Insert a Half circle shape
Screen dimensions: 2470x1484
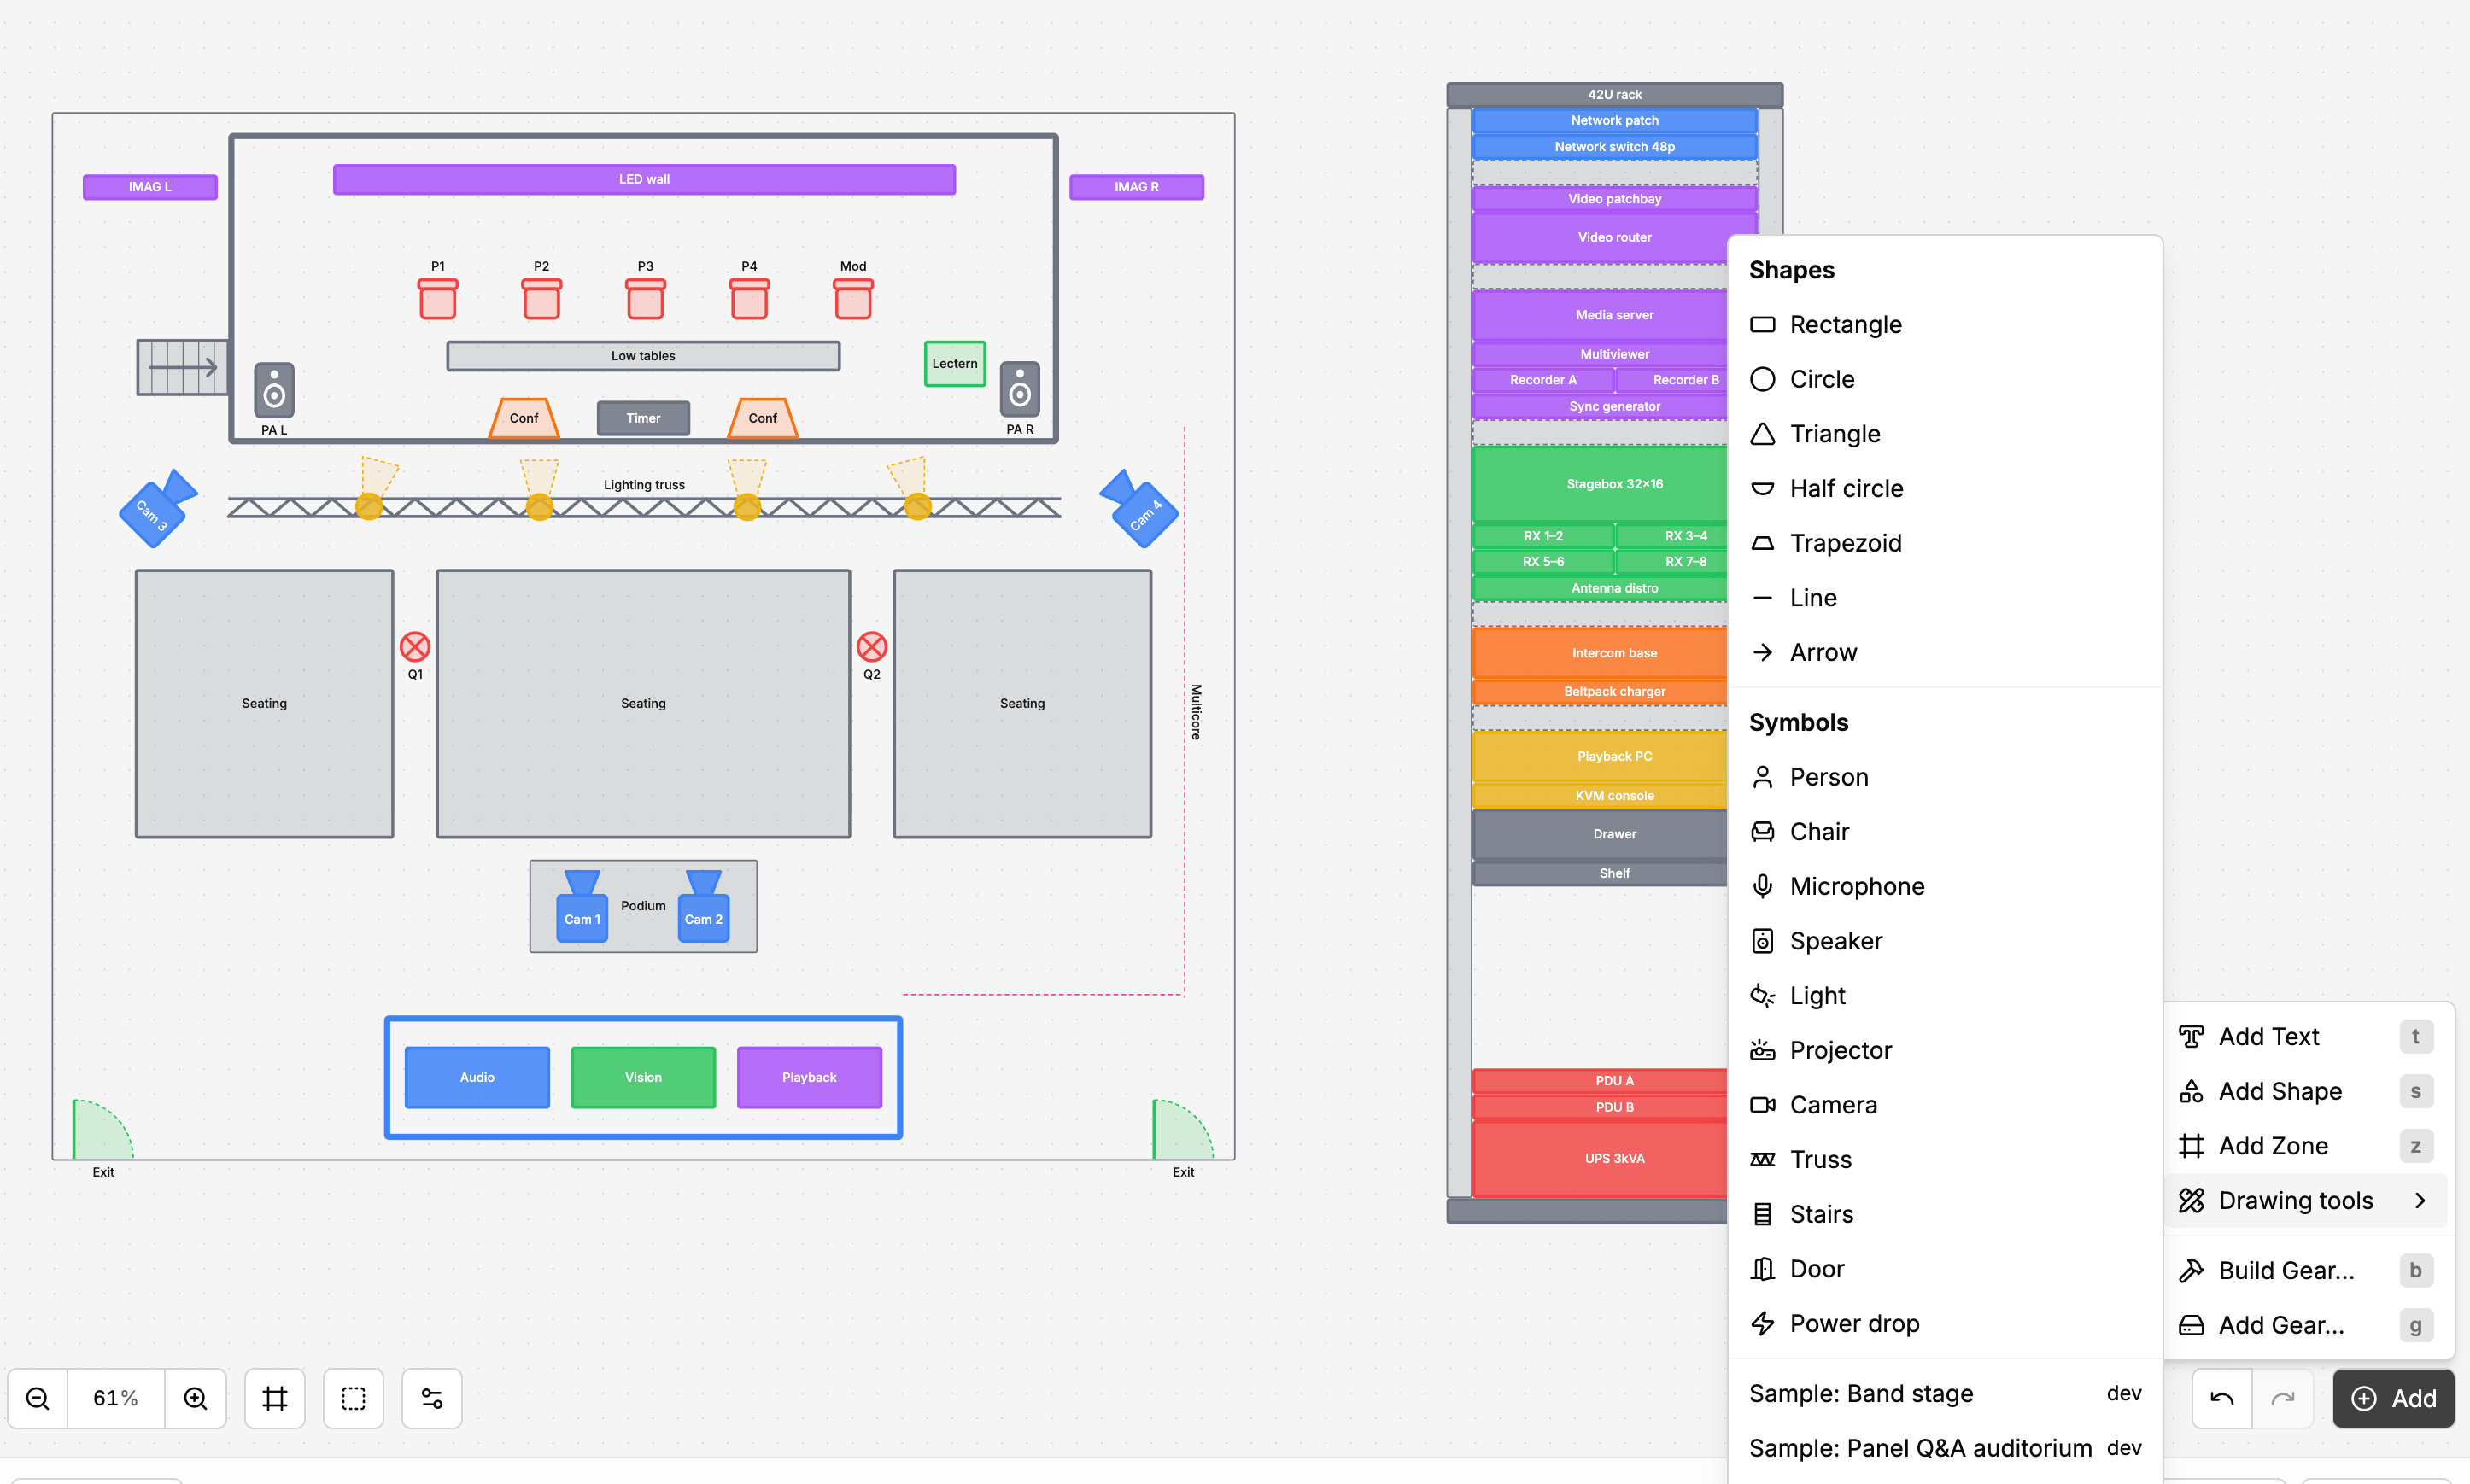pos(1945,488)
